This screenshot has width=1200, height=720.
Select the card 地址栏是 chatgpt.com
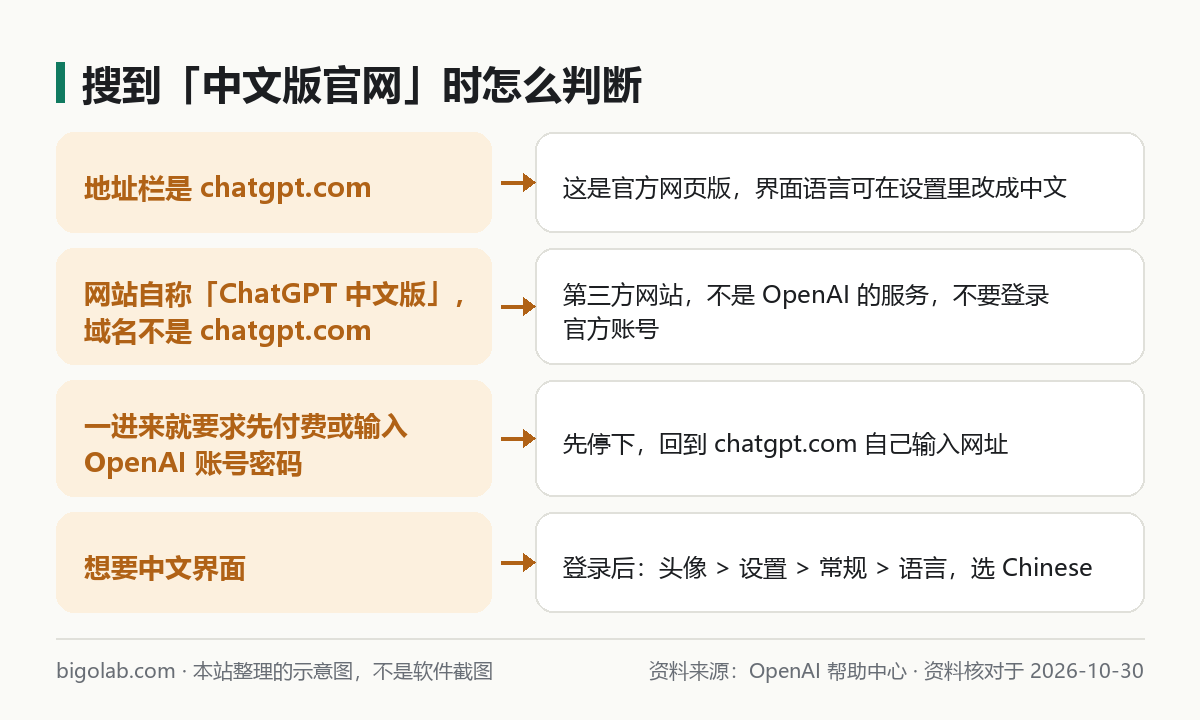[274, 183]
